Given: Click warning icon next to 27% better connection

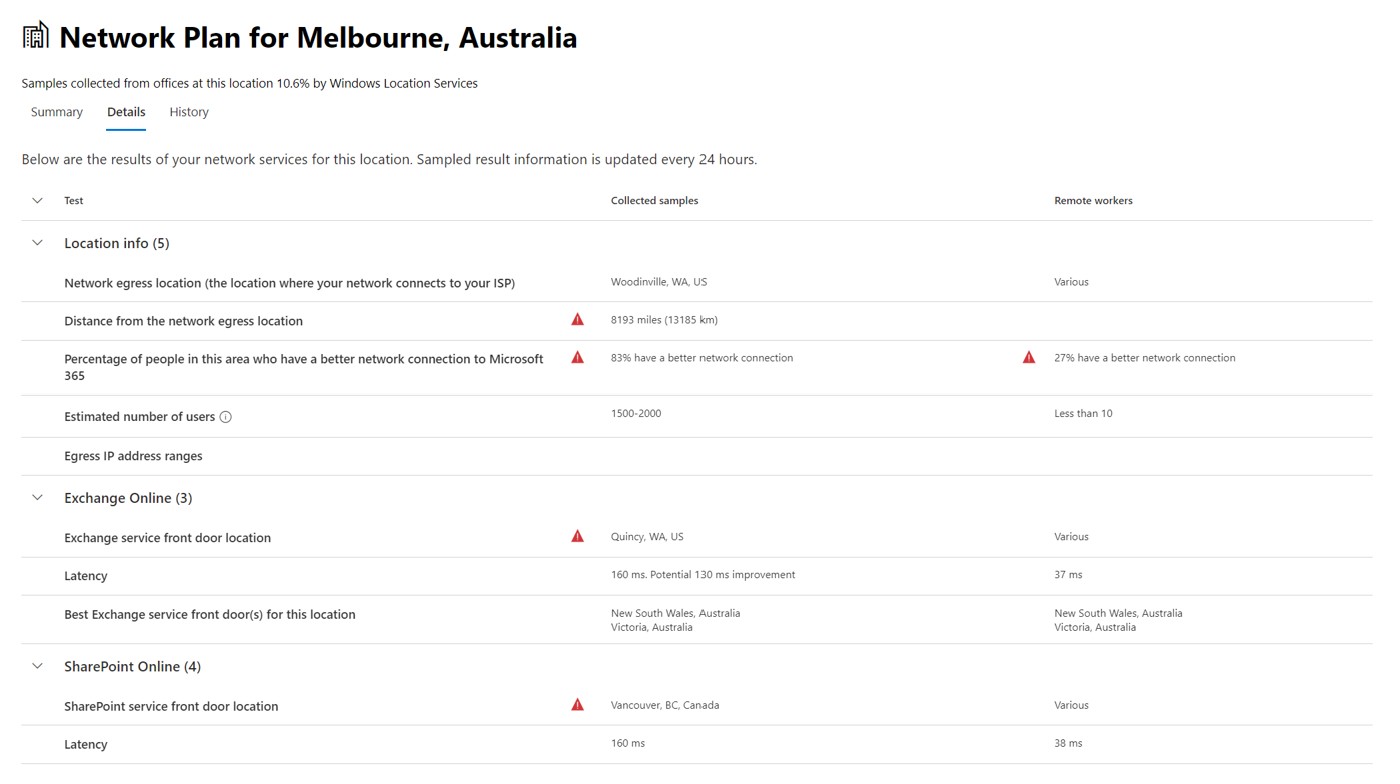Looking at the screenshot, I should click(x=1028, y=357).
